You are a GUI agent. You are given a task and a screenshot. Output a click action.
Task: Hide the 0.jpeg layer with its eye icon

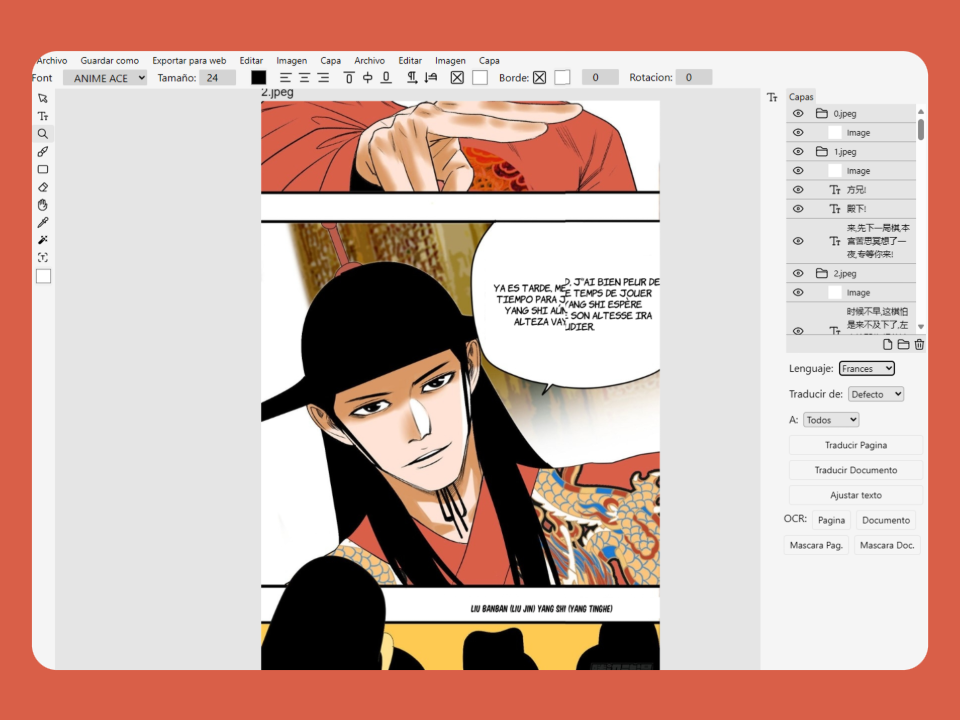[x=797, y=113]
